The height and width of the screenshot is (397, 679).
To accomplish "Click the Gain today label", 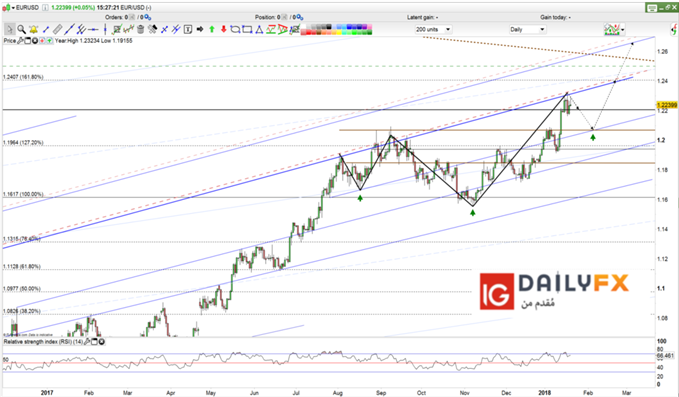I will tap(555, 17).
